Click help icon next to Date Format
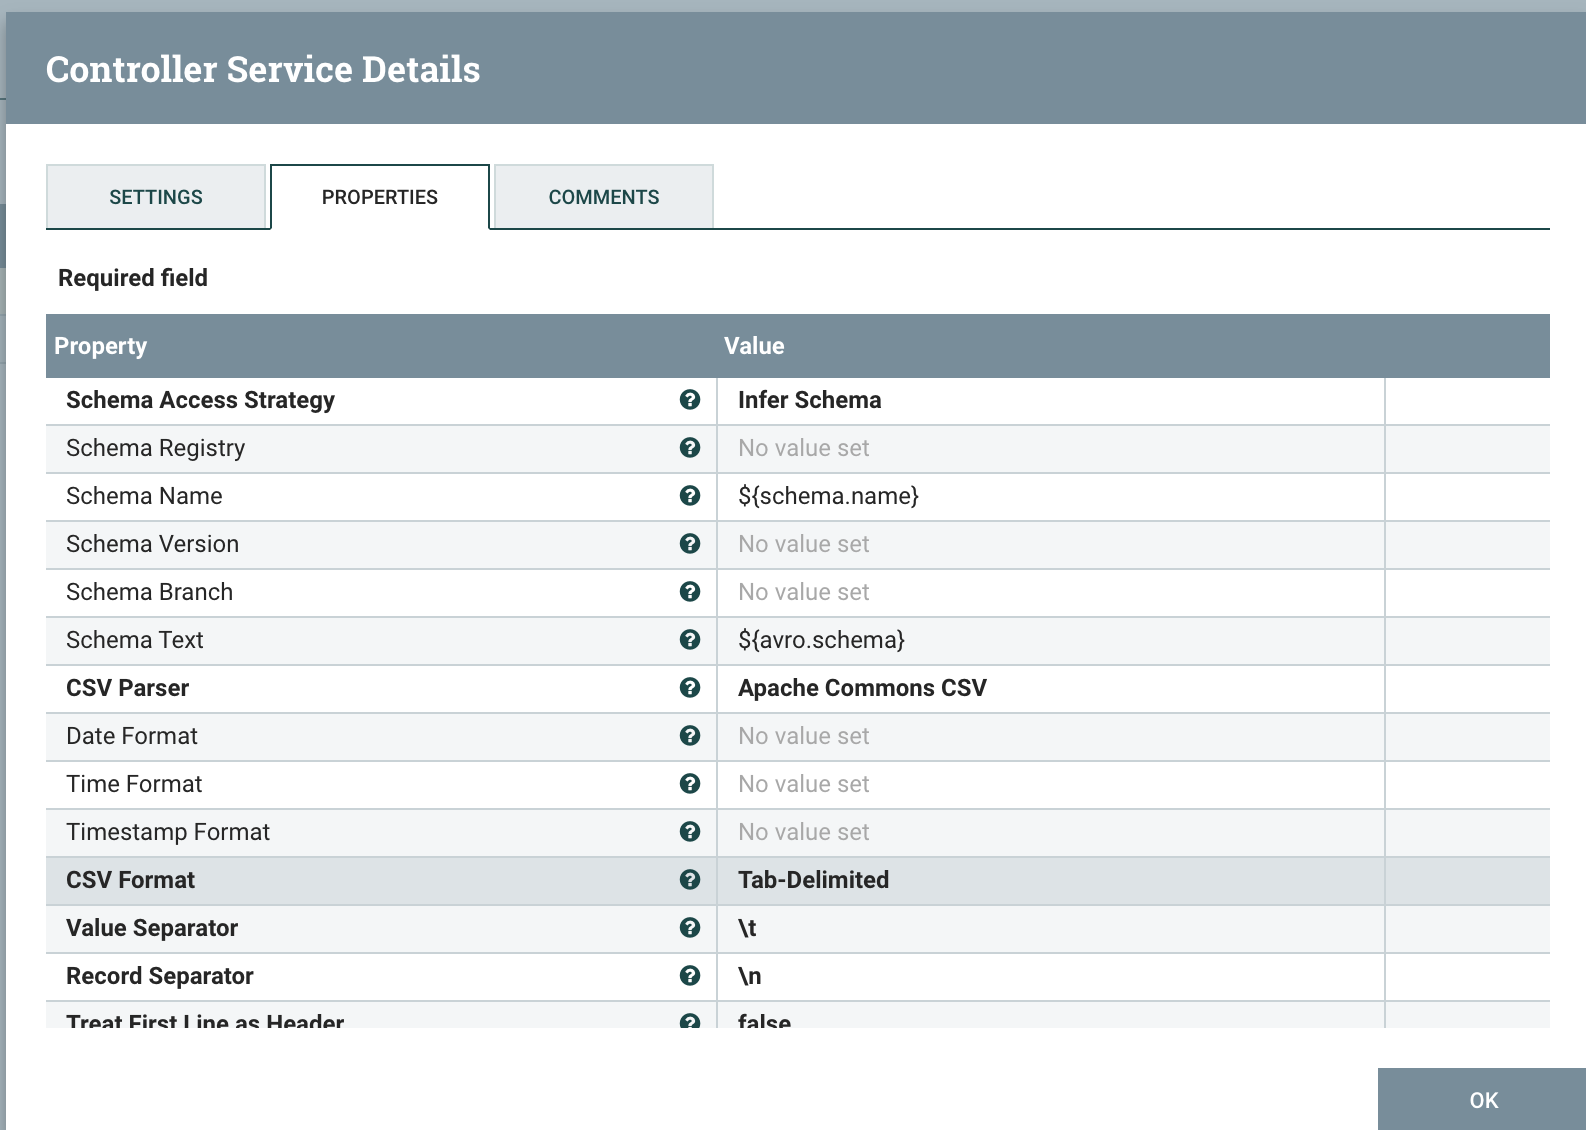This screenshot has height=1130, width=1586. click(689, 736)
